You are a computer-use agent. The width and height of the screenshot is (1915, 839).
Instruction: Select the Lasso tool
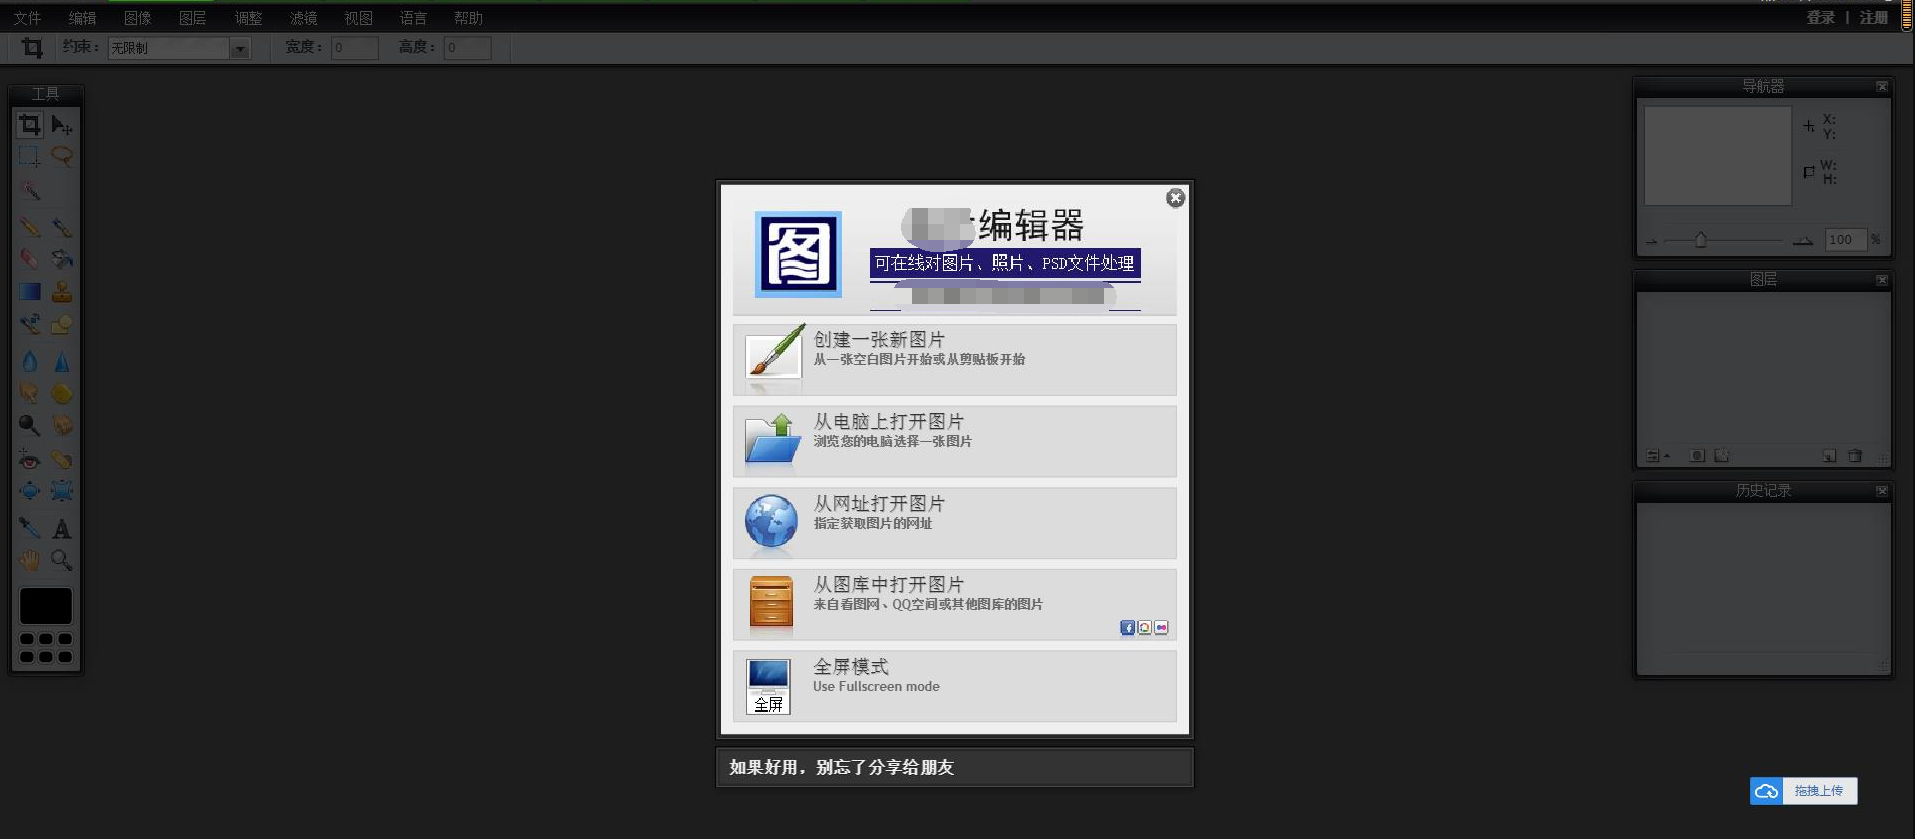point(62,156)
